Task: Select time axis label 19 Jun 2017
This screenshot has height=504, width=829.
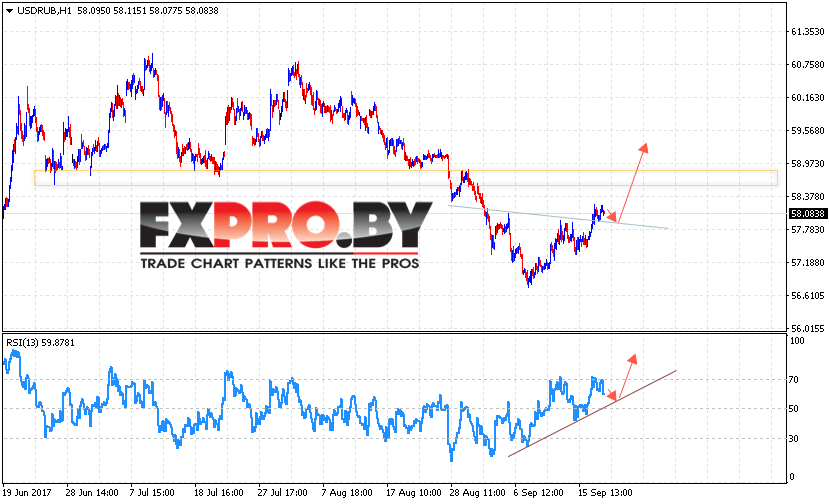Action: click(27, 493)
